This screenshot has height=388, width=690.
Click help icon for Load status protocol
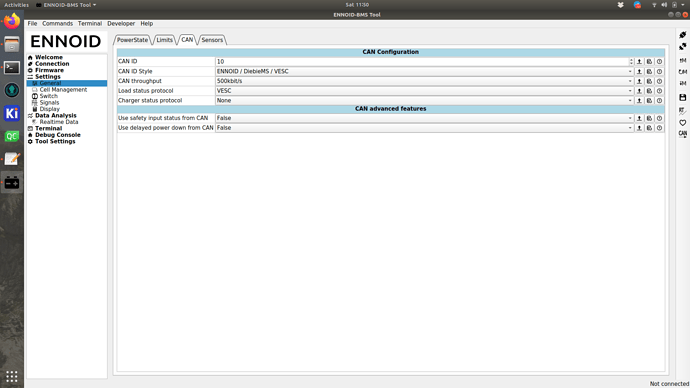(x=659, y=91)
